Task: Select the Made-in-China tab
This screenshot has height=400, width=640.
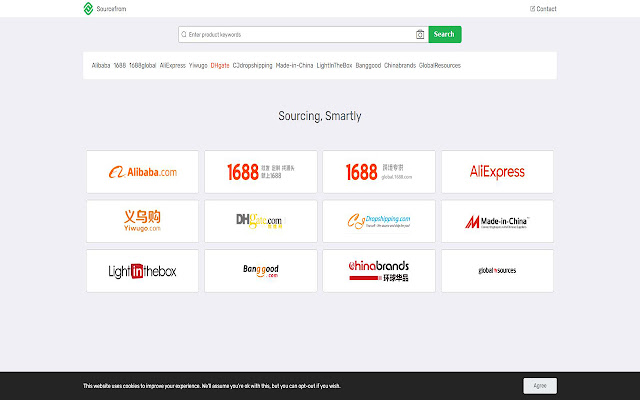Action: pos(294,65)
